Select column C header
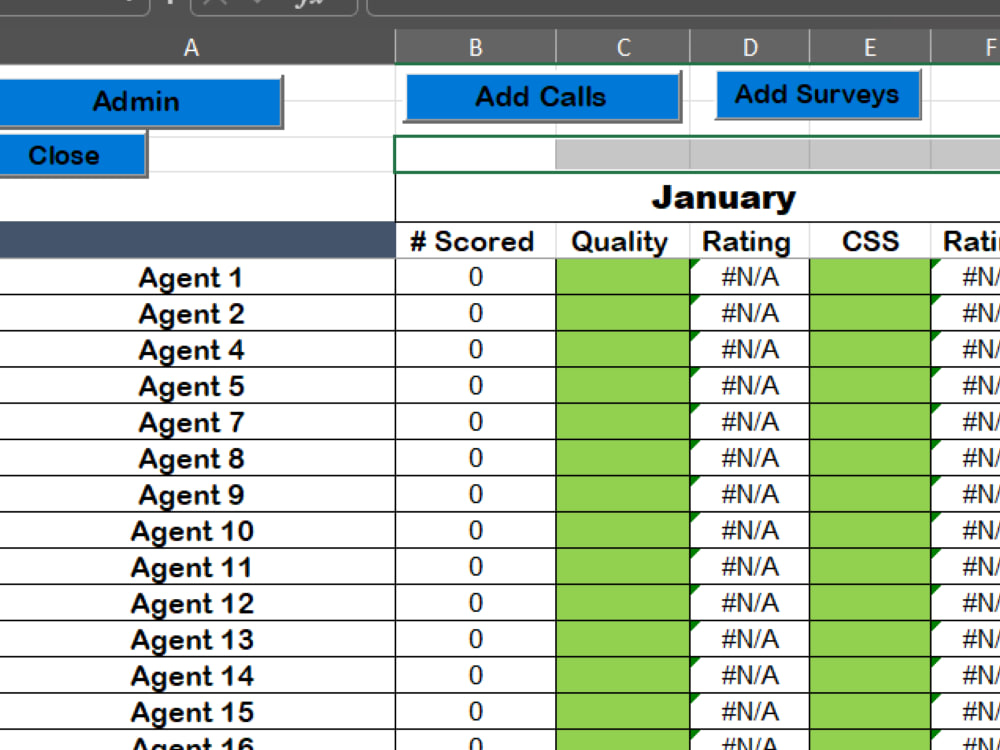This screenshot has height=750, width=1000. pos(623,48)
